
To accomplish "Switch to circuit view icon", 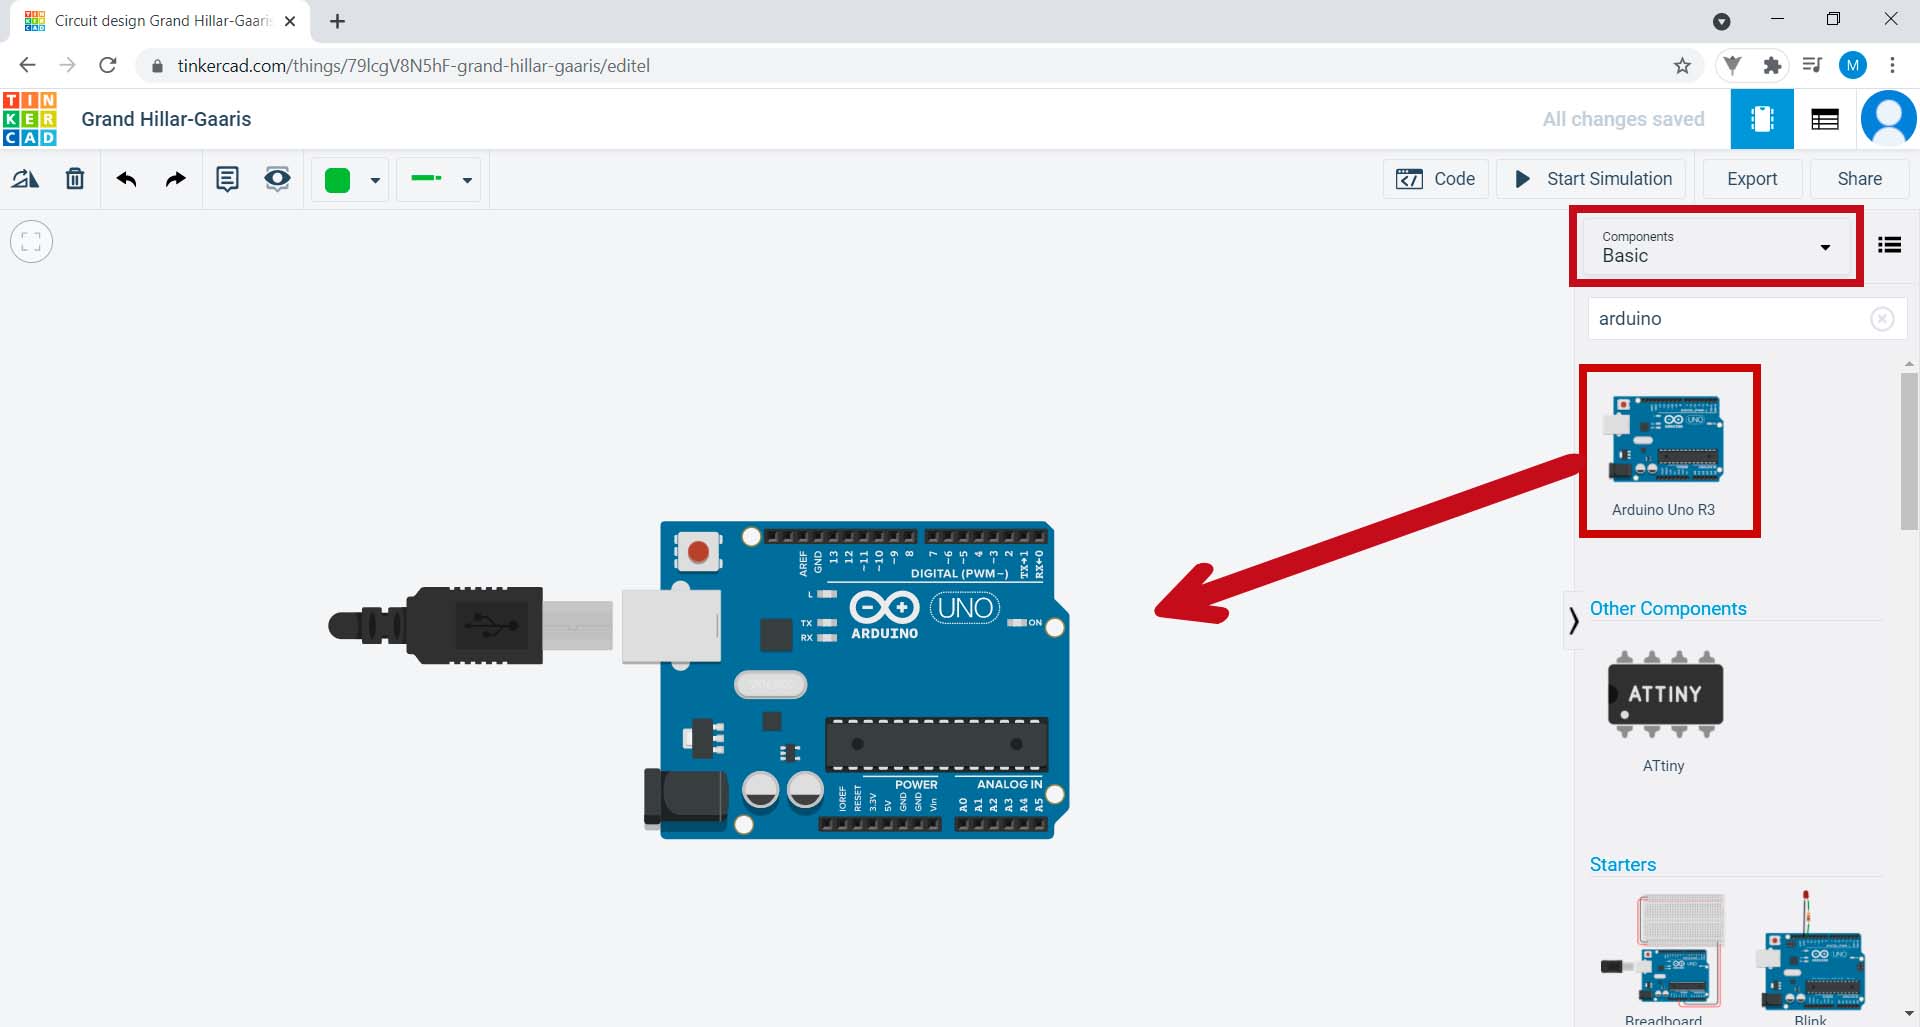I will point(1762,119).
